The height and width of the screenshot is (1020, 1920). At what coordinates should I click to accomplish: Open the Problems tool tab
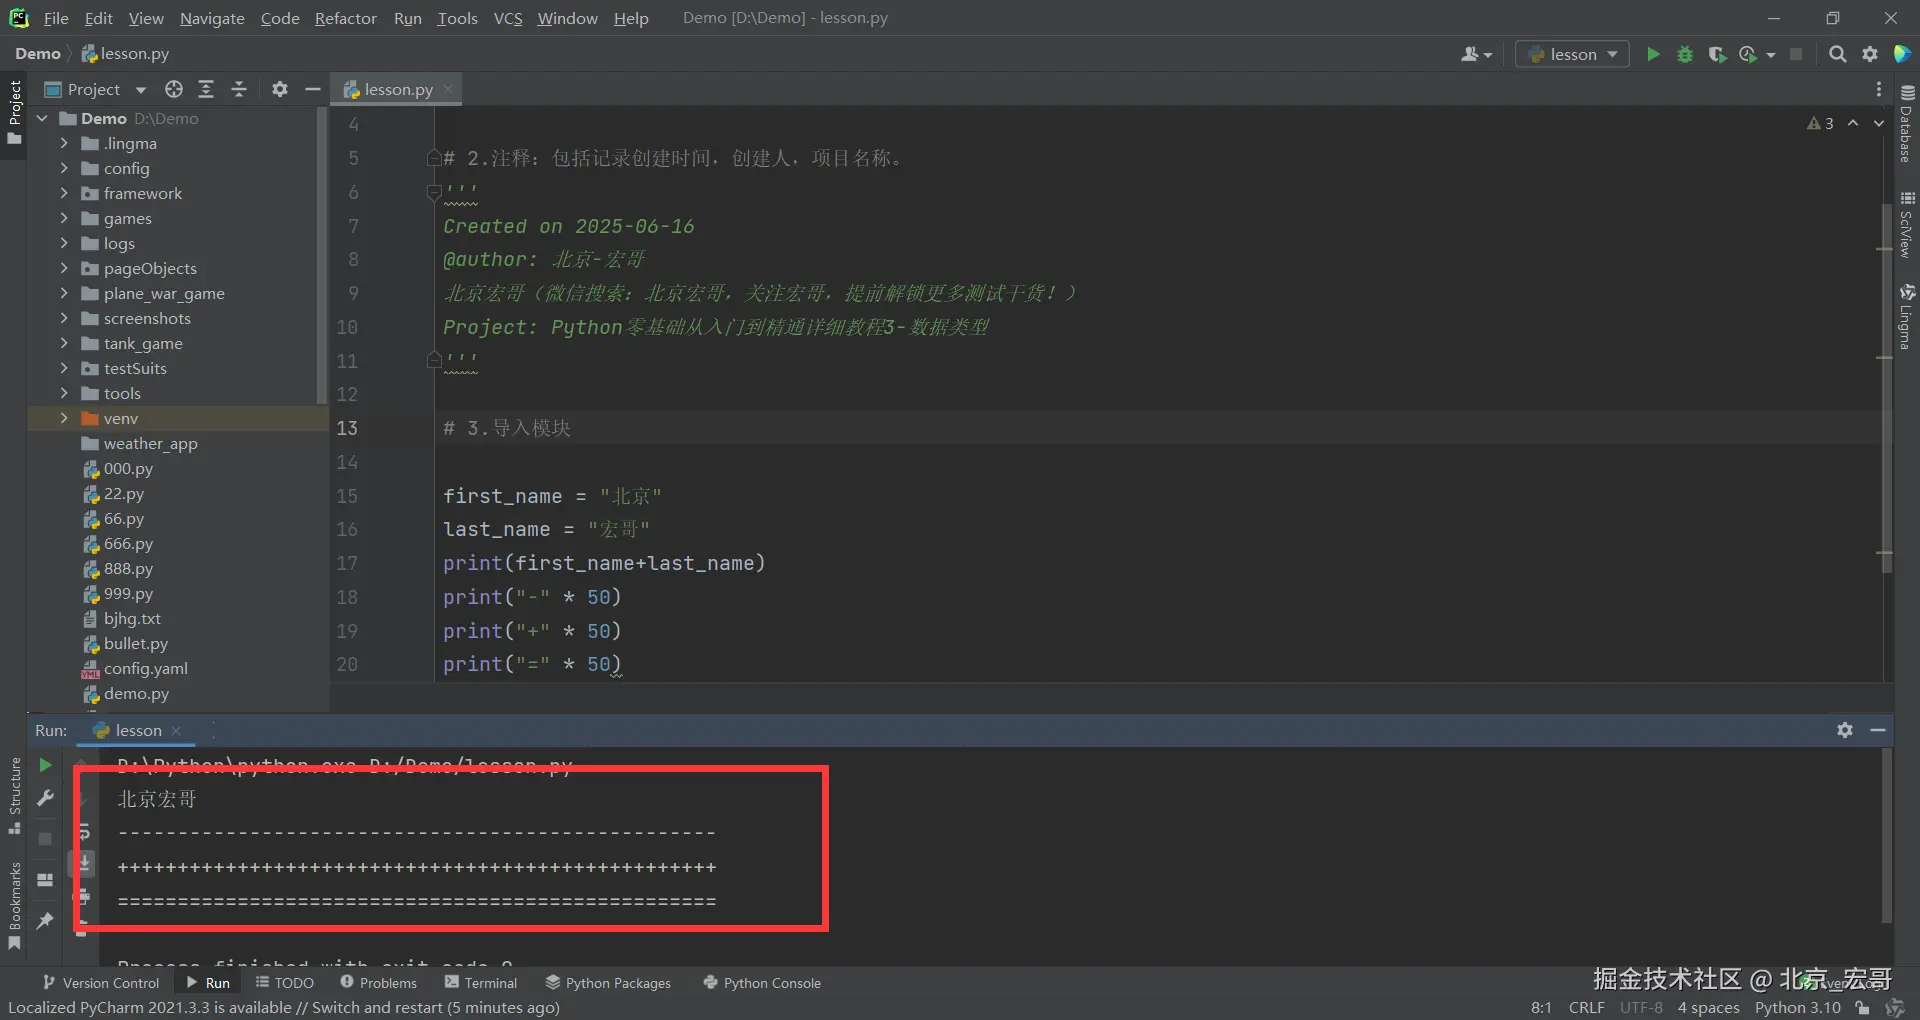pyautogui.click(x=378, y=983)
